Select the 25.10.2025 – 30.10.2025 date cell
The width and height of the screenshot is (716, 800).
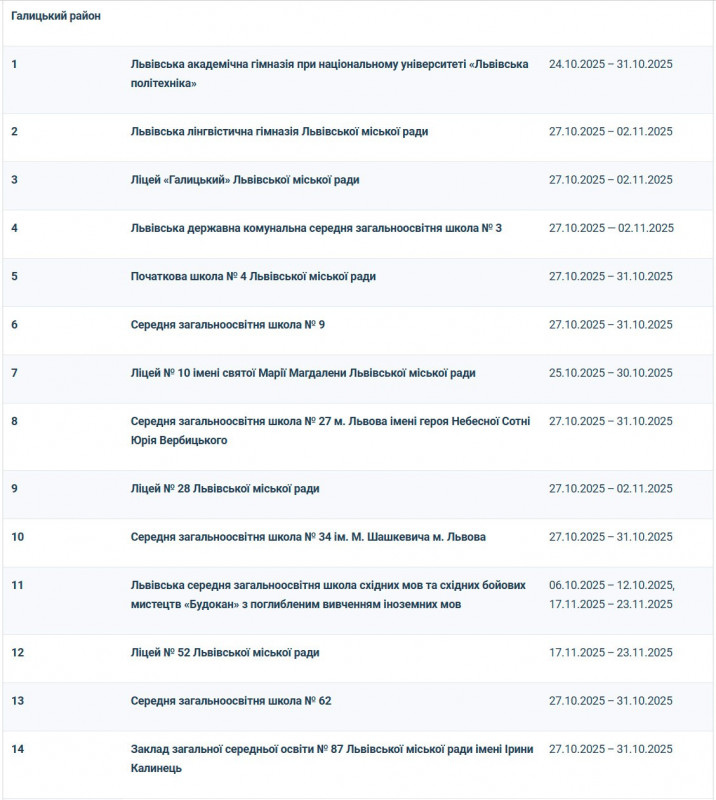[610, 373]
